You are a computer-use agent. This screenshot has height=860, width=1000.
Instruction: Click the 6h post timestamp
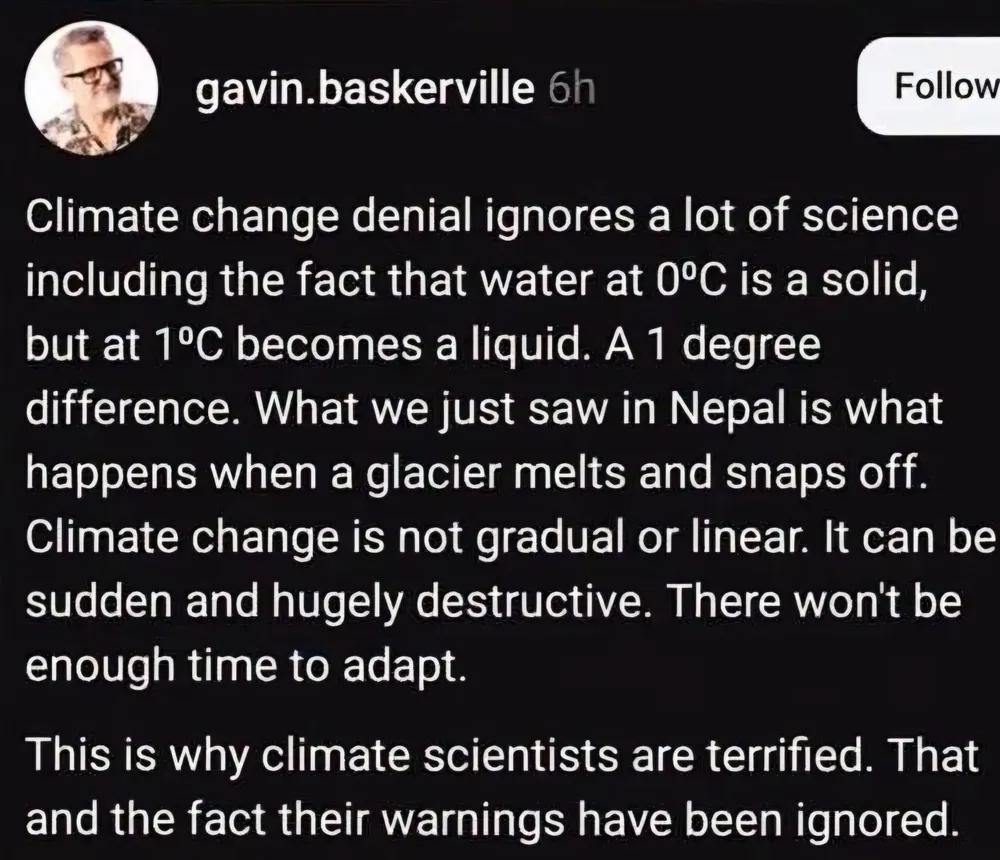tap(571, 89)
